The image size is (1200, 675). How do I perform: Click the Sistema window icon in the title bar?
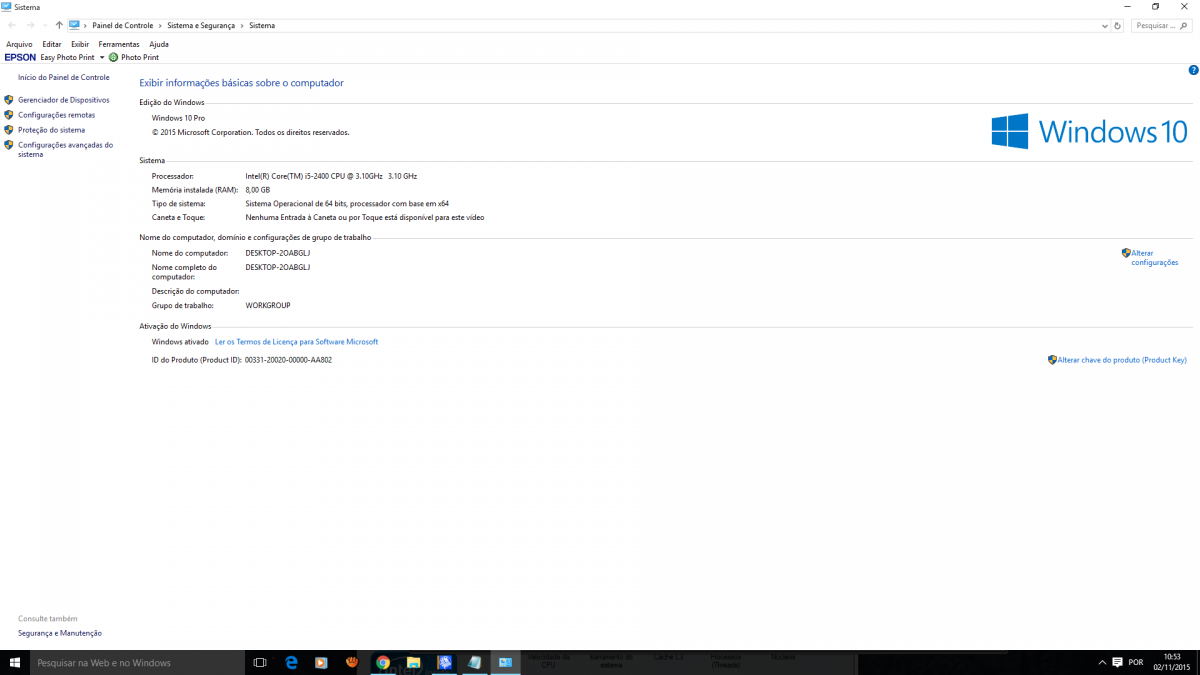point(7,6)
